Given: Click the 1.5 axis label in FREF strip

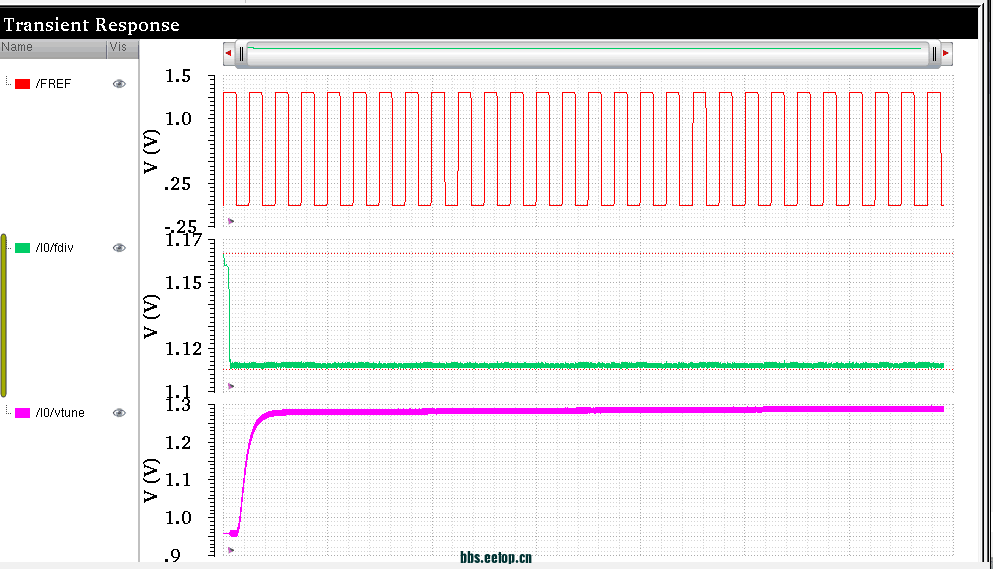Looking at the screenshot, I should pyautogui.click(x=178, y=76).
